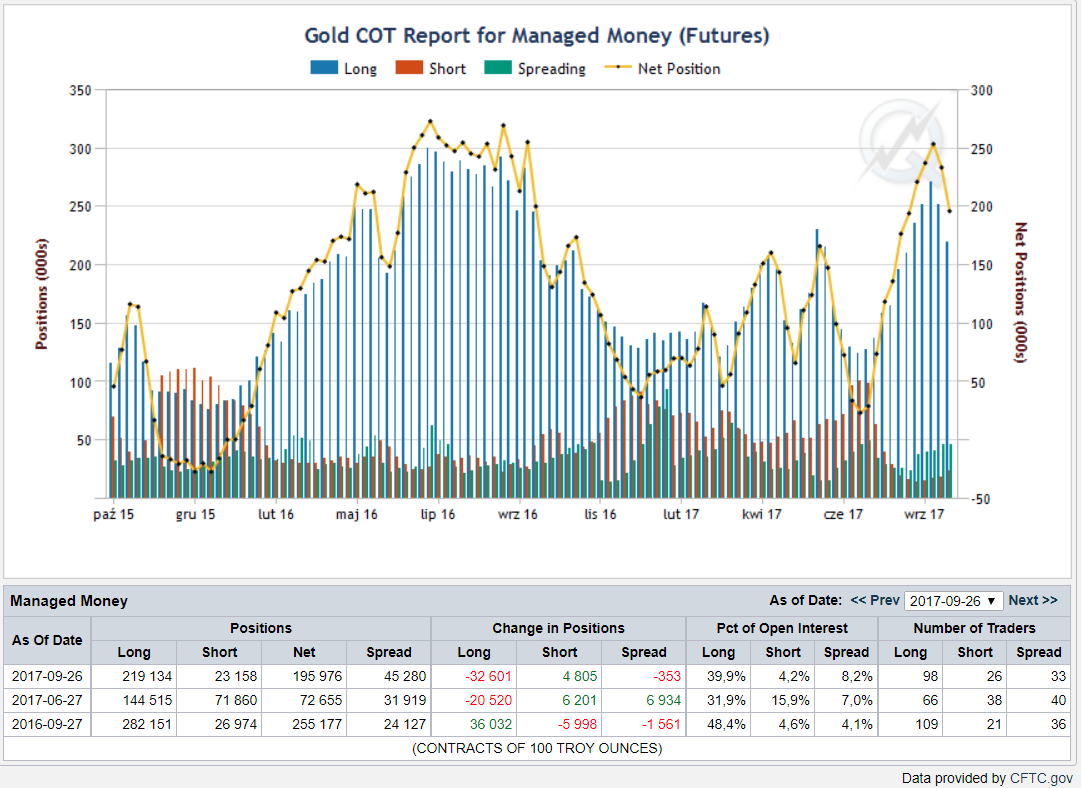This screenshot has width=1082, height=788.
Task: Go to the previous date with << Prev
Action: (x=875, y=600)
